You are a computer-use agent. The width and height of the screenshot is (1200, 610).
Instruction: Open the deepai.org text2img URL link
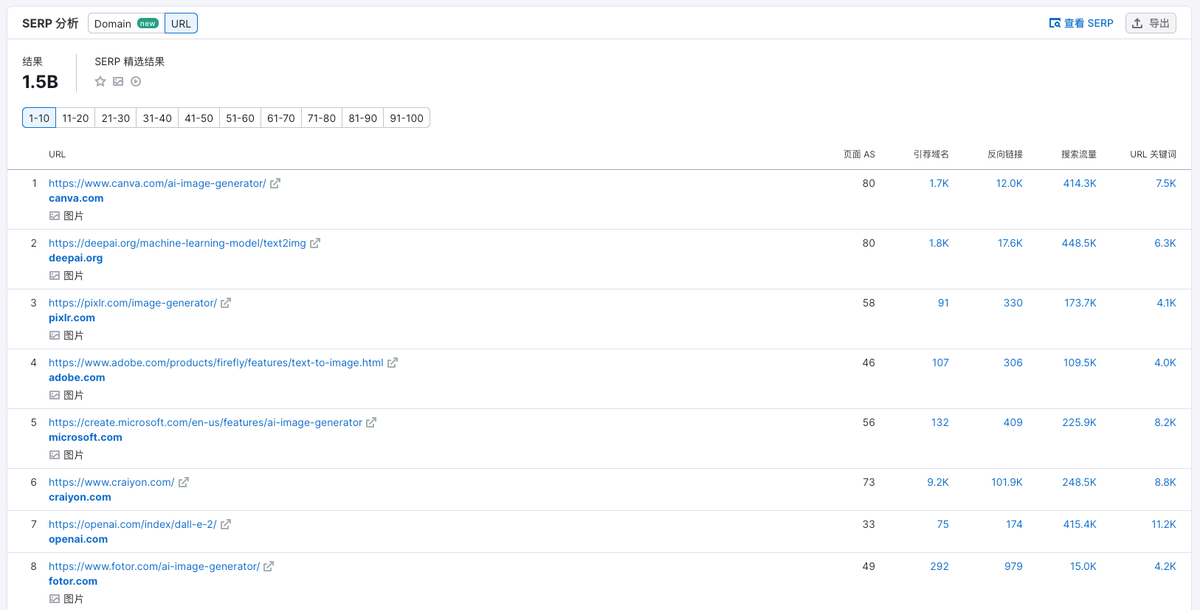(x=177, y=243)
